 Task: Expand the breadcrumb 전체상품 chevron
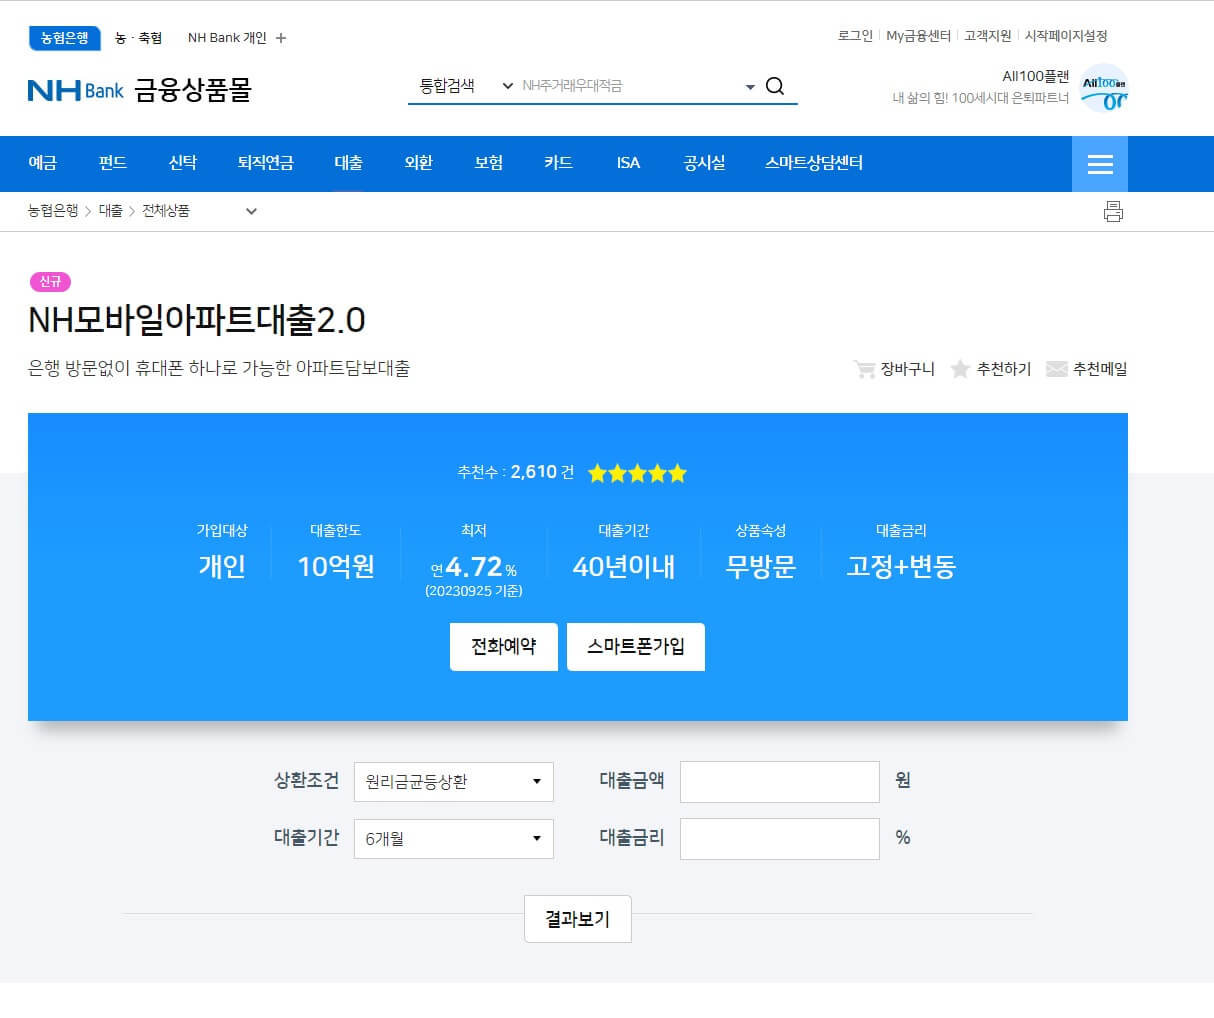pos(251,211)
